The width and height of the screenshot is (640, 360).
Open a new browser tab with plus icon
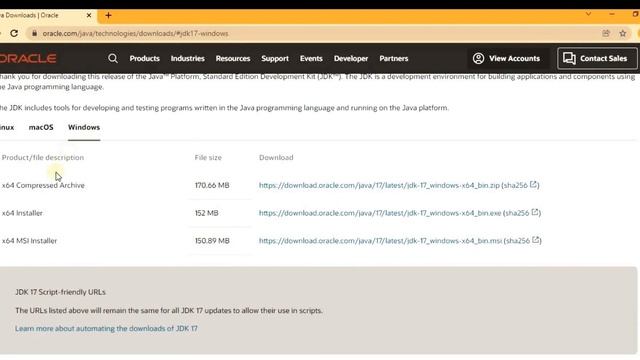coord(108,15)
